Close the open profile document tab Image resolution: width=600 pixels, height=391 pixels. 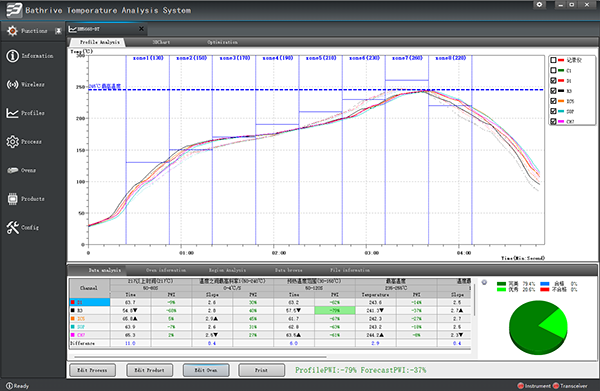(x=141, y=29)
